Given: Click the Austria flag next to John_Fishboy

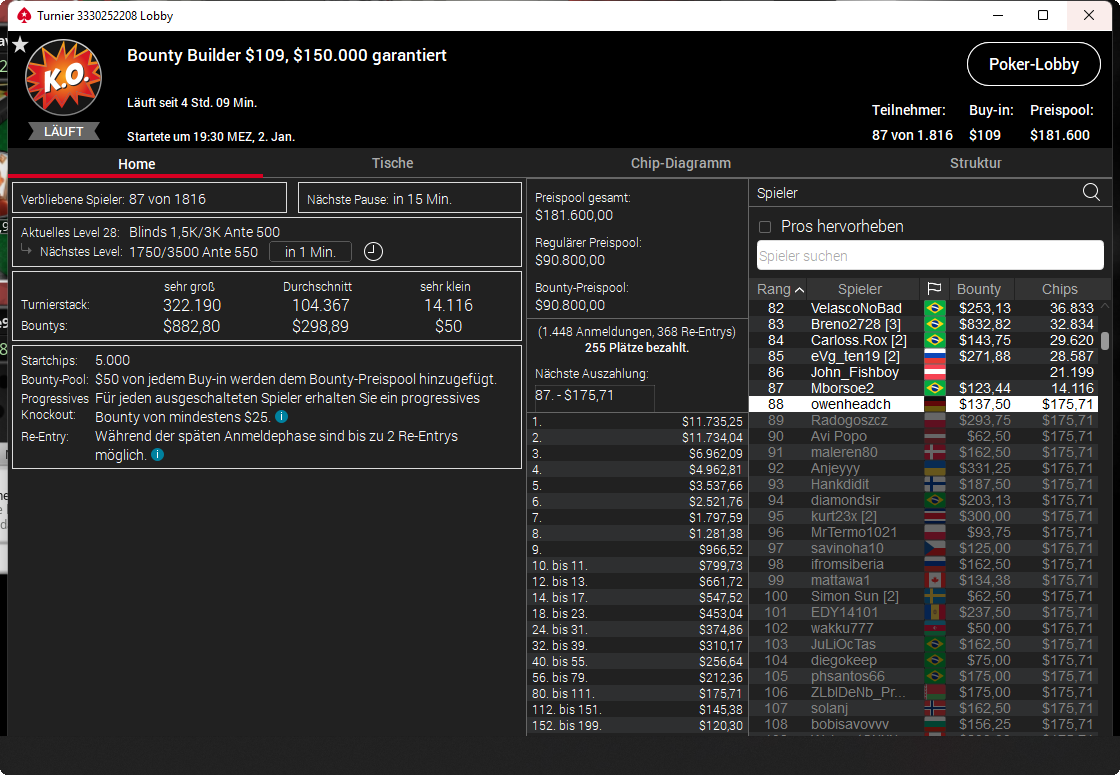Looking at the screenshot, I should click(x=935, y=372).
